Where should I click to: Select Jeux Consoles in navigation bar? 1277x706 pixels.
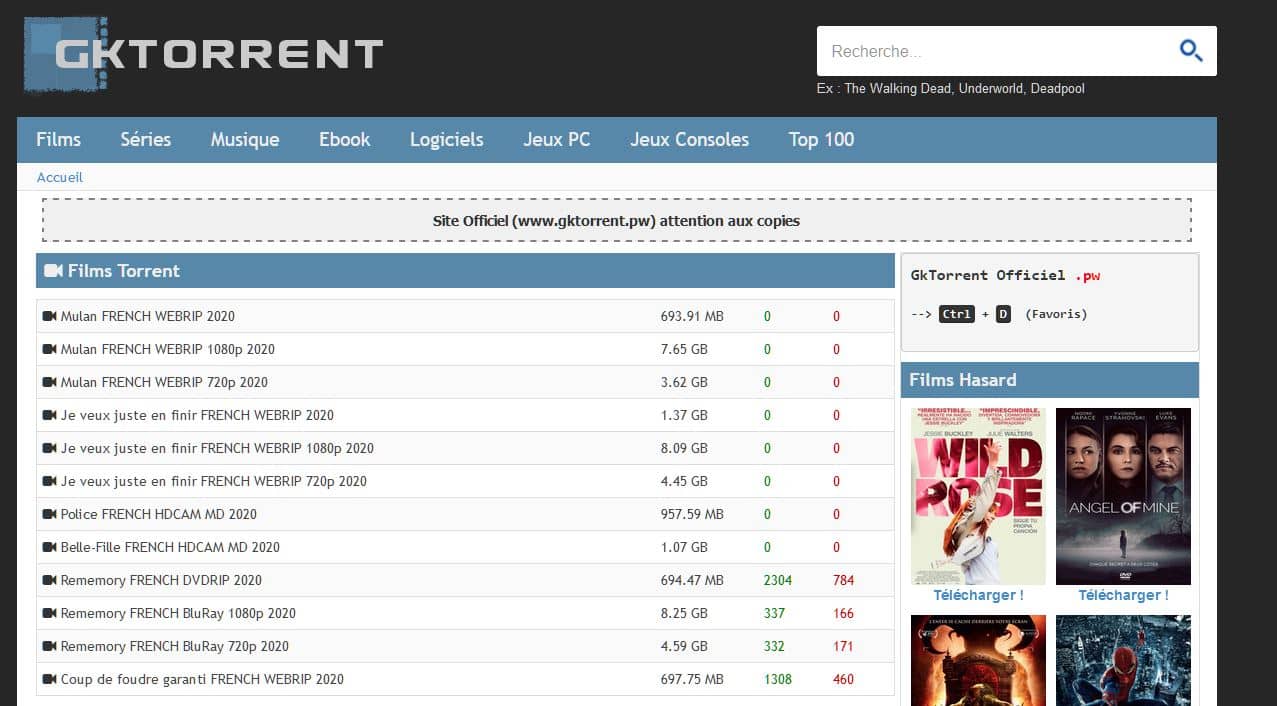point(689,140)
